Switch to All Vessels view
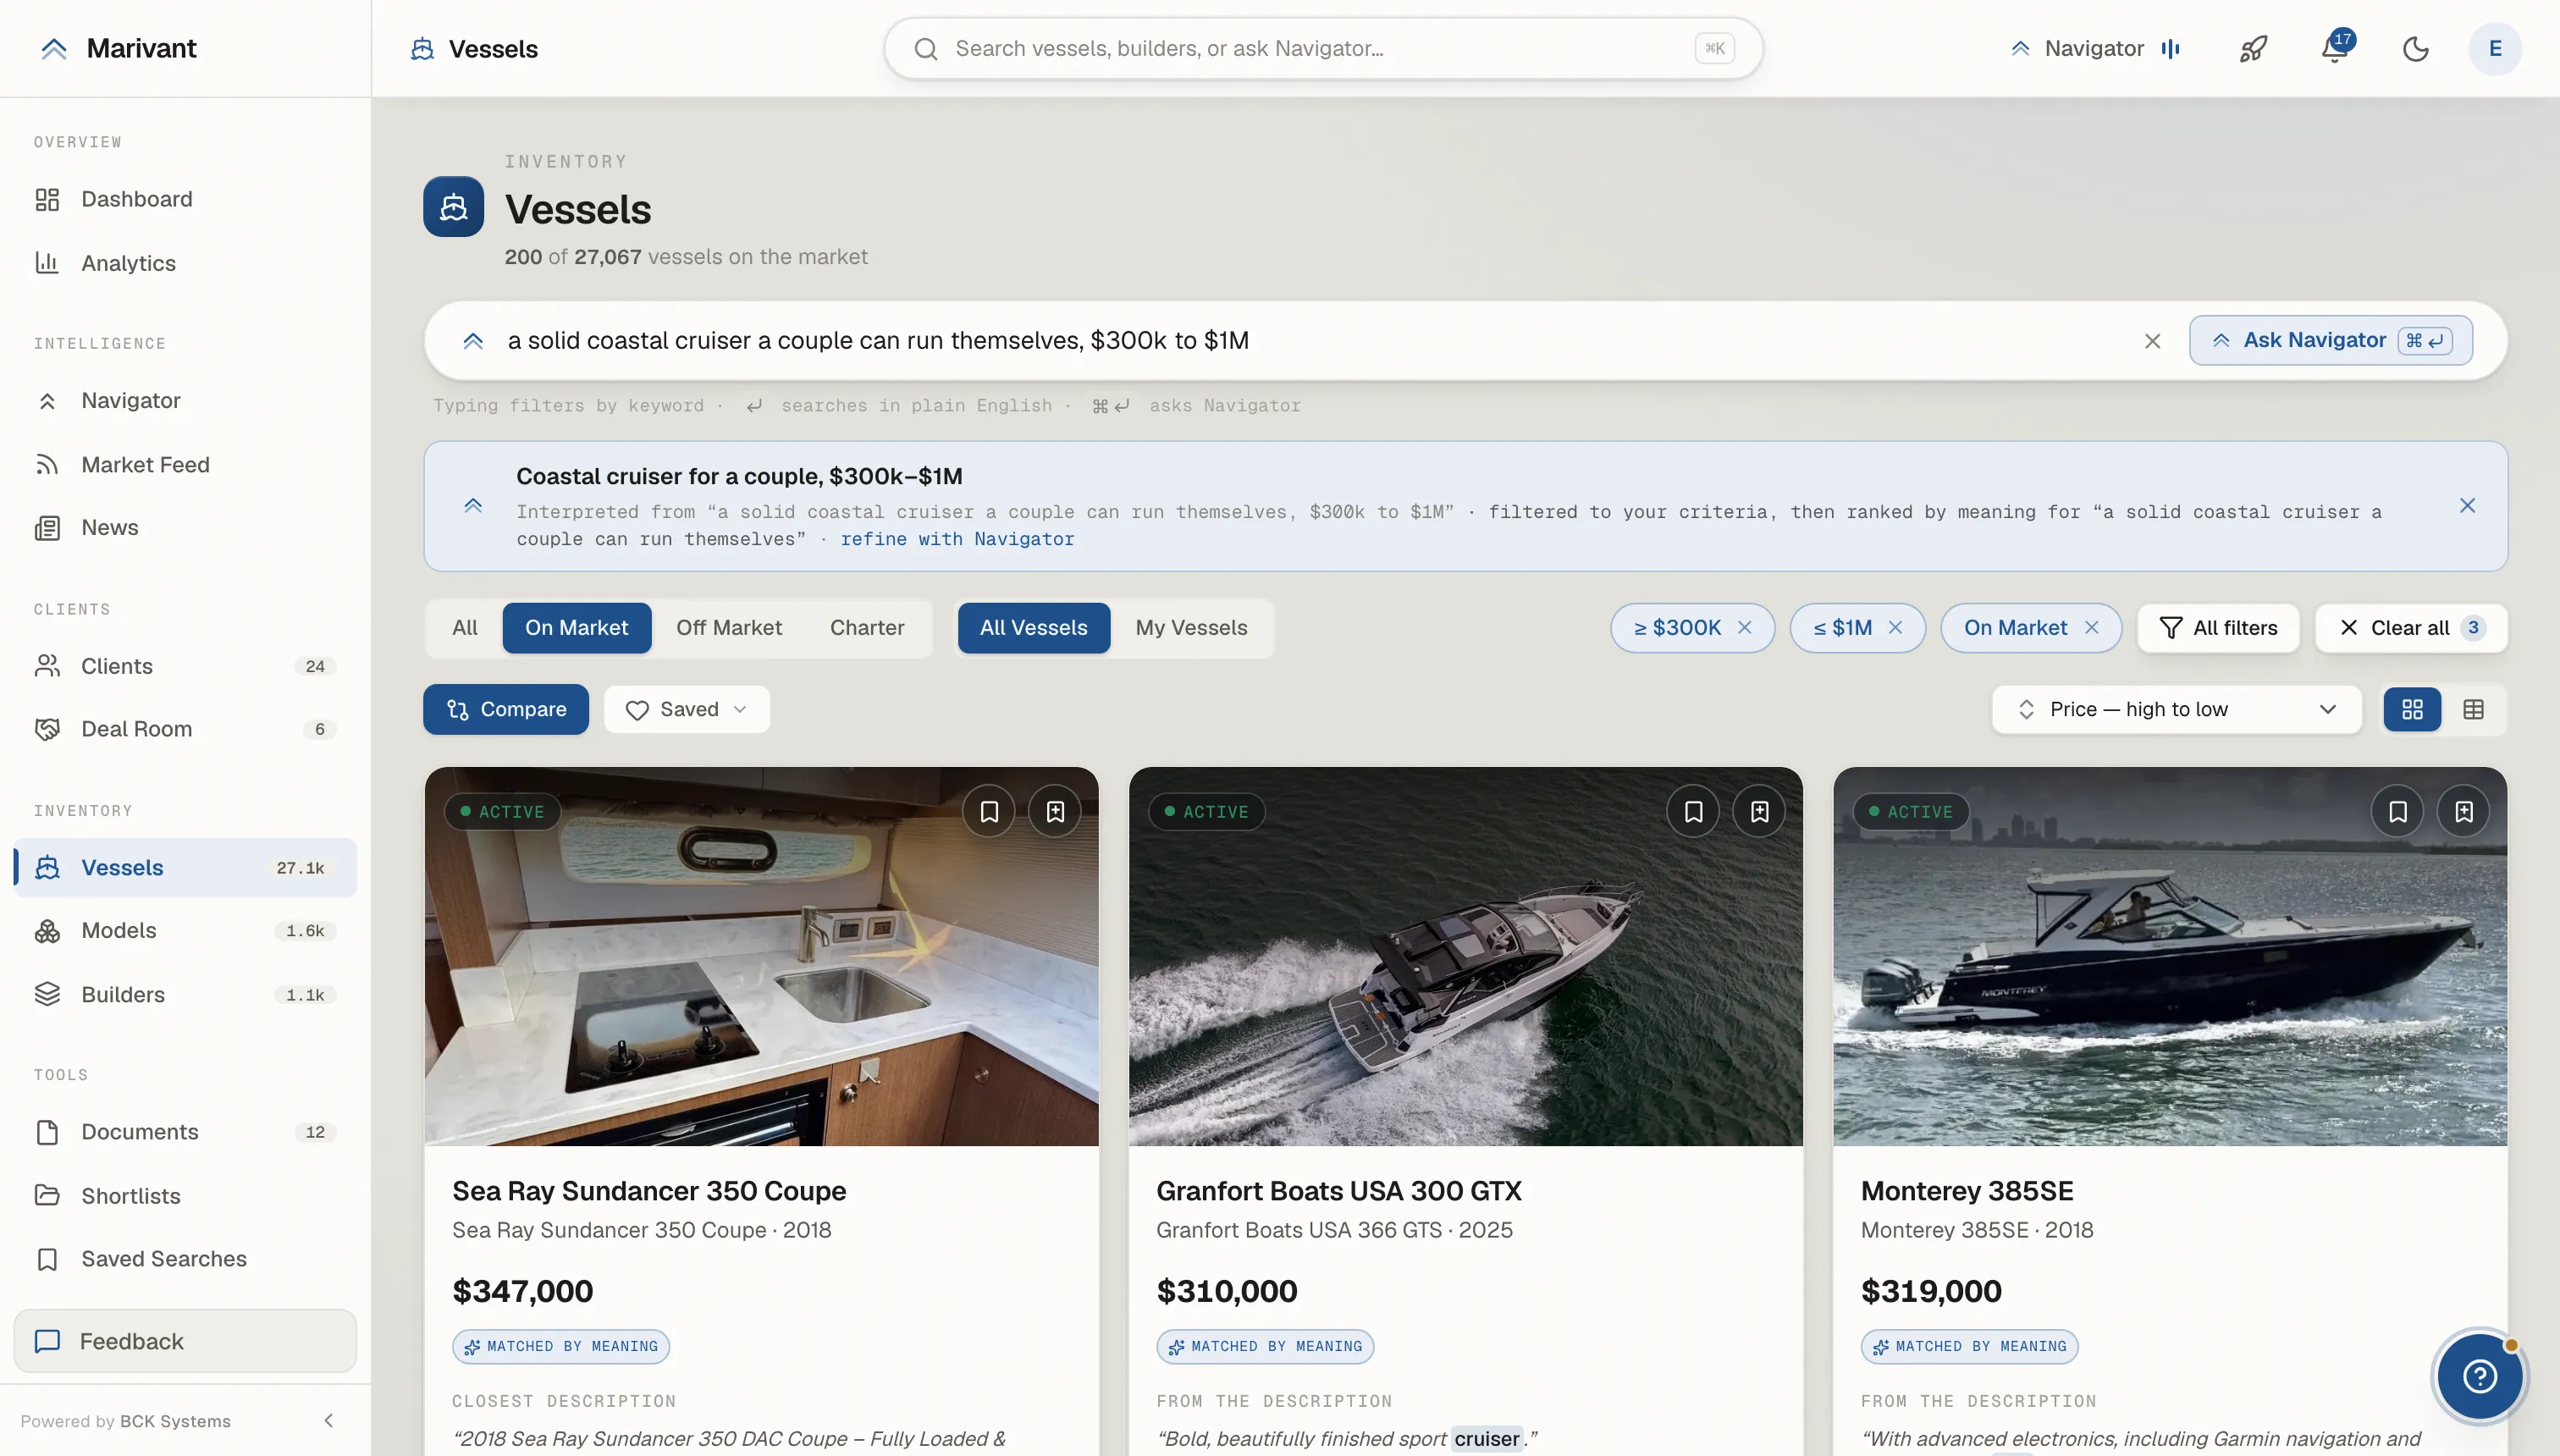 [1034, 628]
